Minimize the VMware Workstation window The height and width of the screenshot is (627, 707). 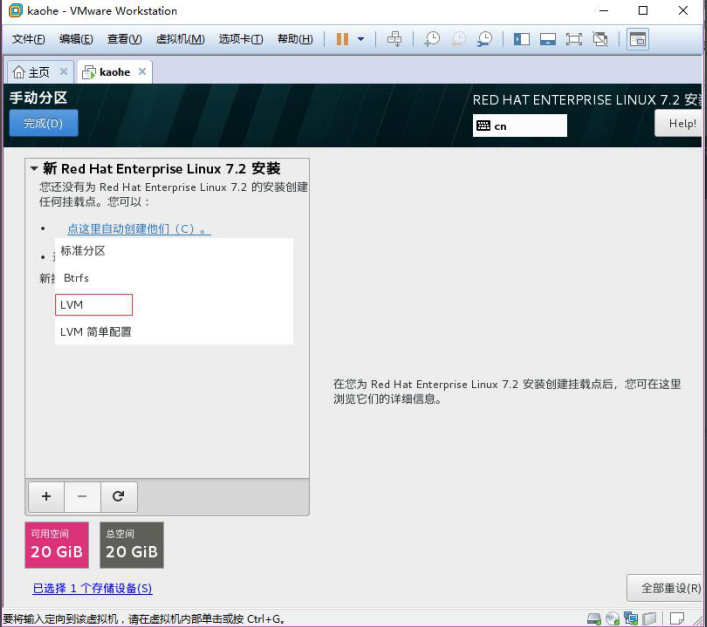coord(604,10)
